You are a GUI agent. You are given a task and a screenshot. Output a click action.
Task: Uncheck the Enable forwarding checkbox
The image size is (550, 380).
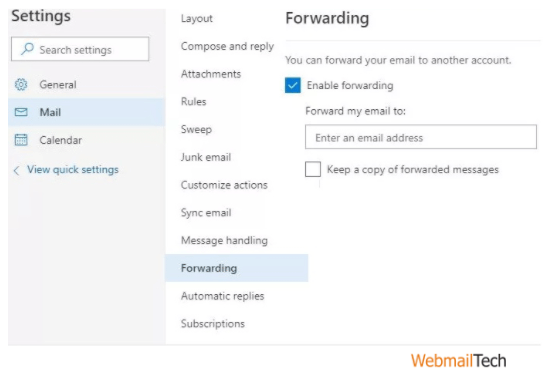click(293, 85)
